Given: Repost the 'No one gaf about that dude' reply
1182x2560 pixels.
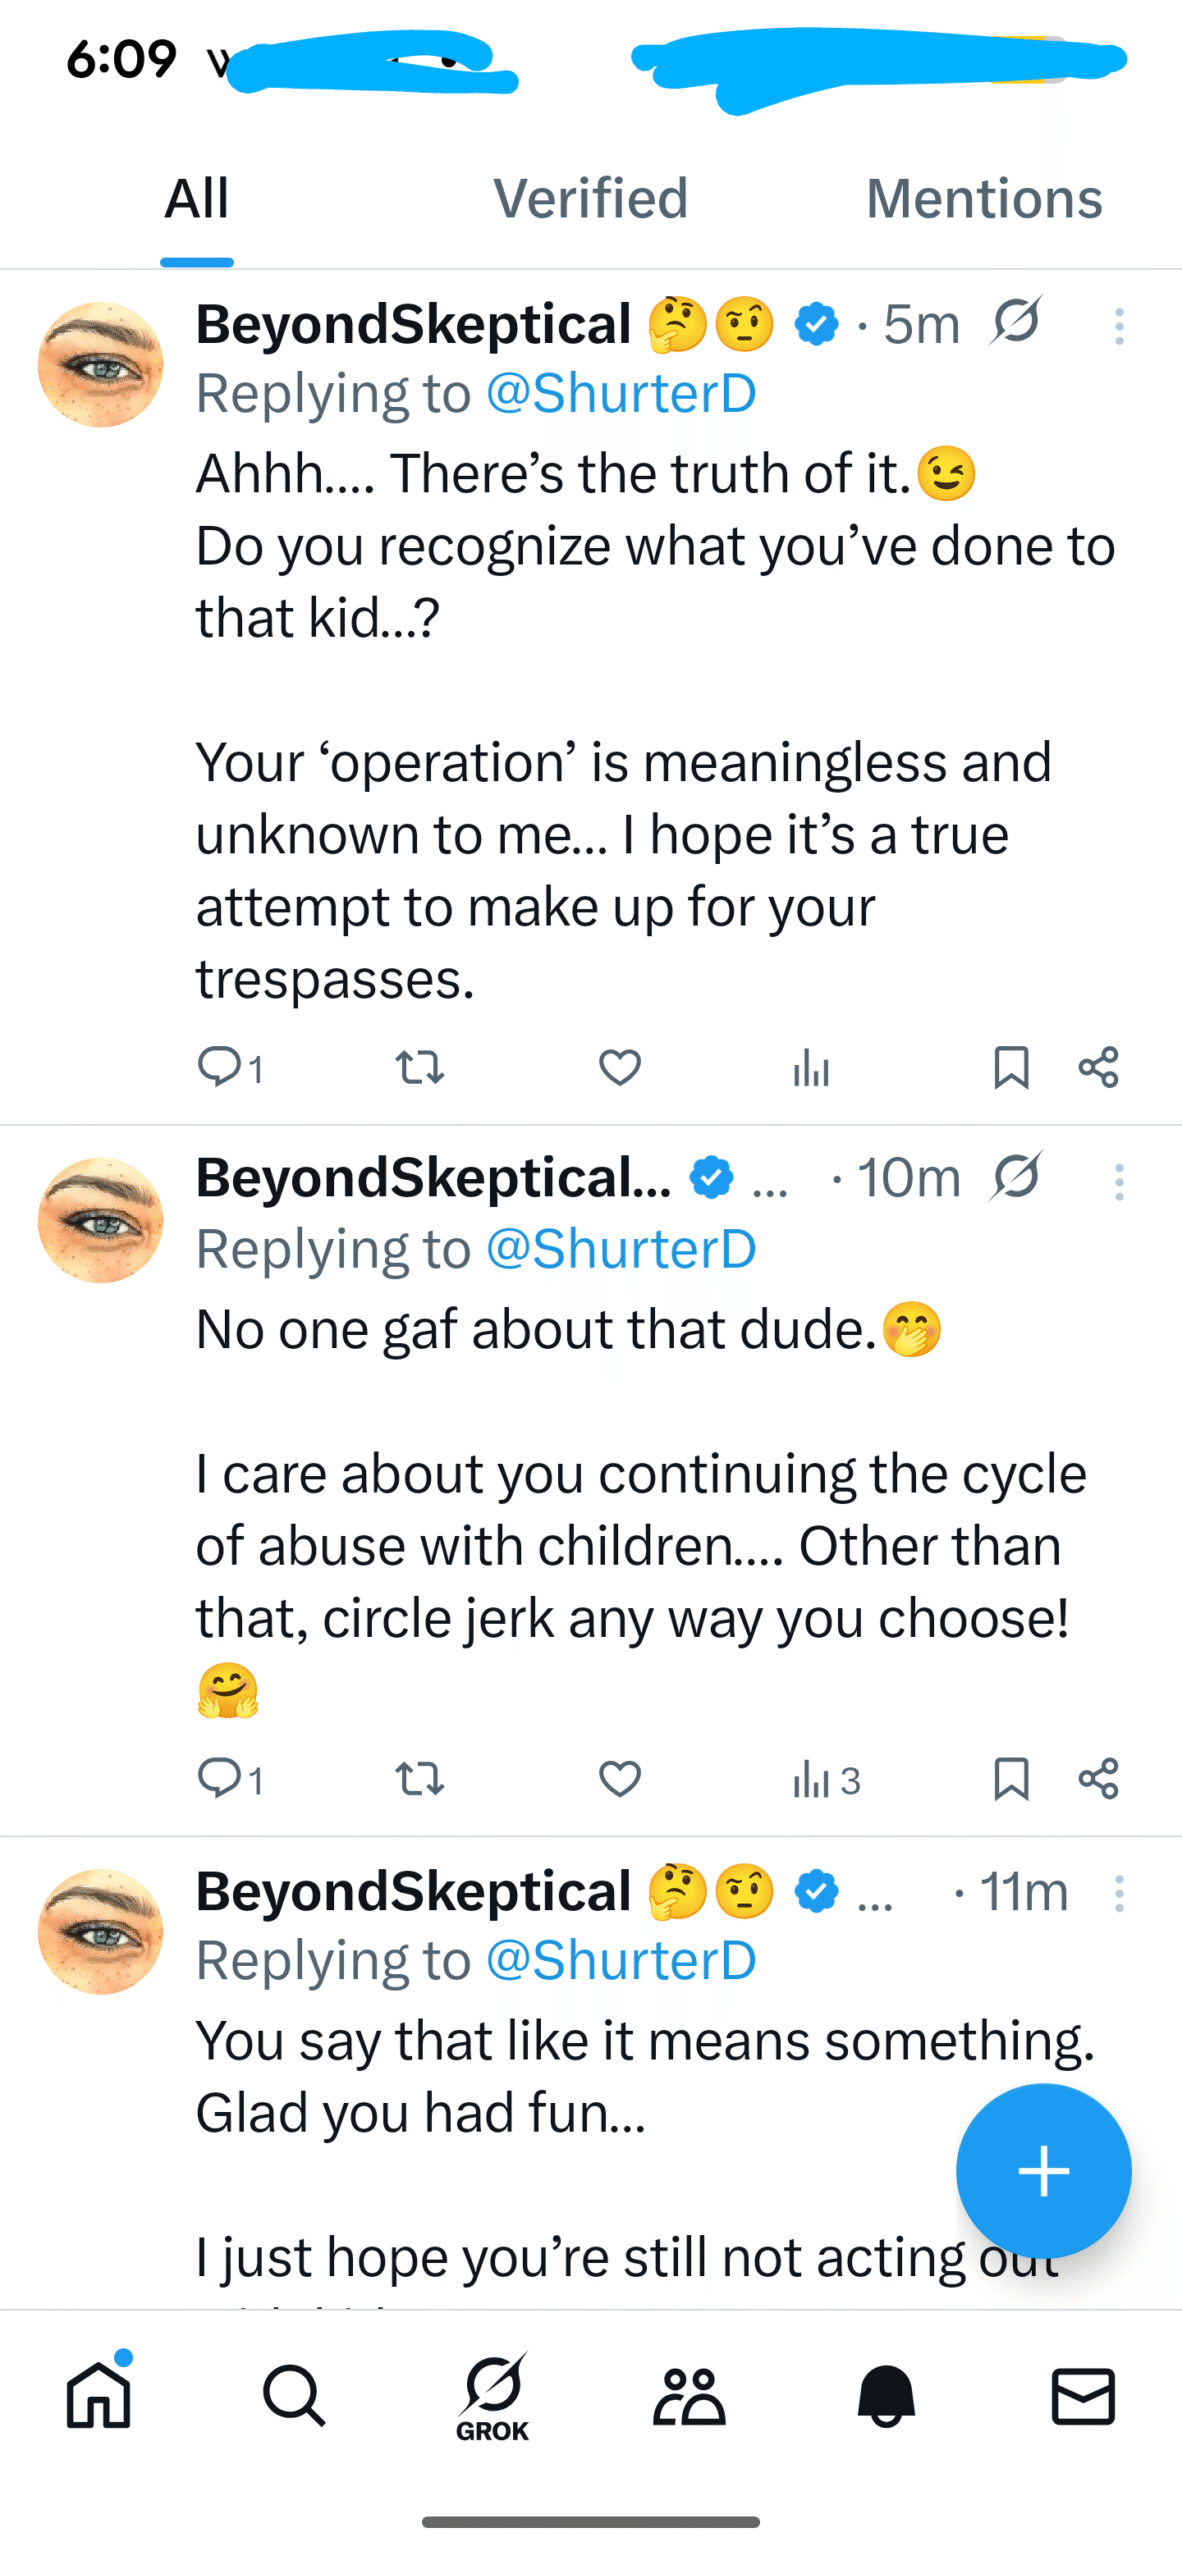Looking at the screenshot, I should [420, 1779].
